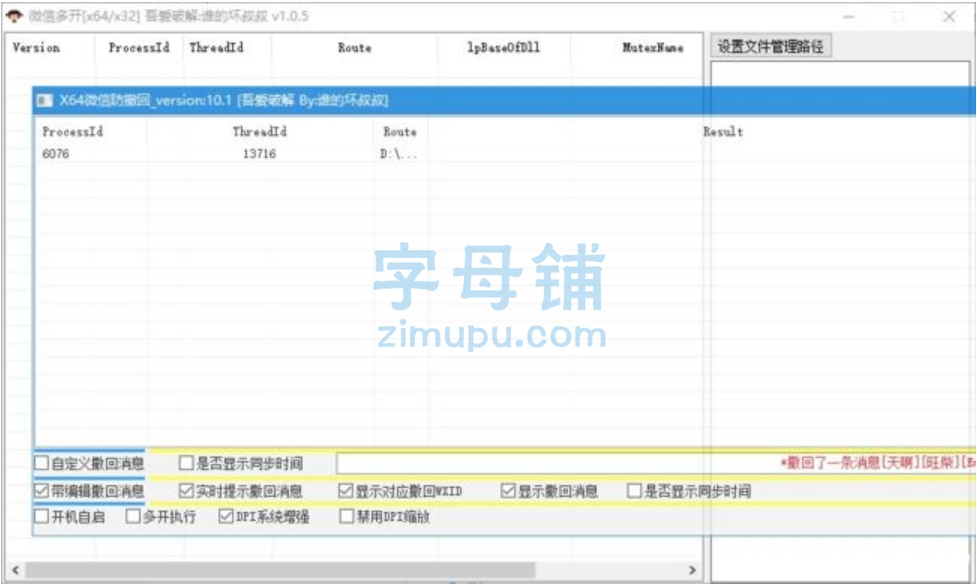The height and width of the screenshot is (587, 977).
Task: Click the anti-recall window's ThreadId header
Action: coord(260,131)
